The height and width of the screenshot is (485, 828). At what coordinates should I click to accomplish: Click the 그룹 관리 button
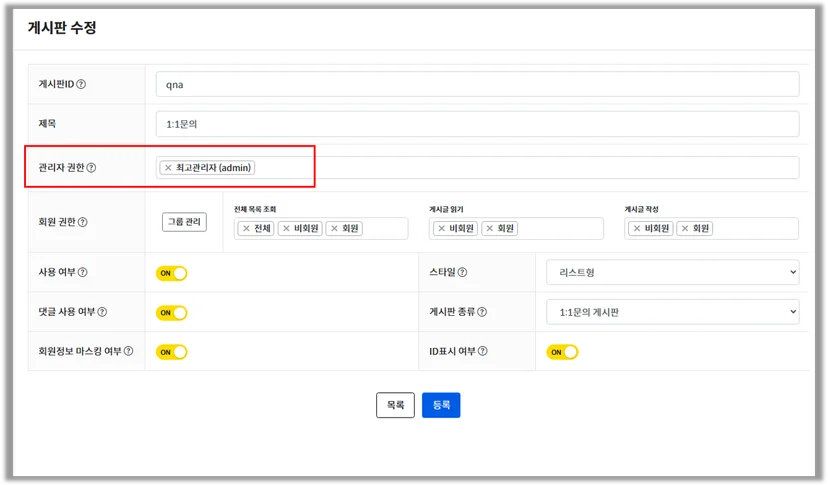tap(184, 222)
